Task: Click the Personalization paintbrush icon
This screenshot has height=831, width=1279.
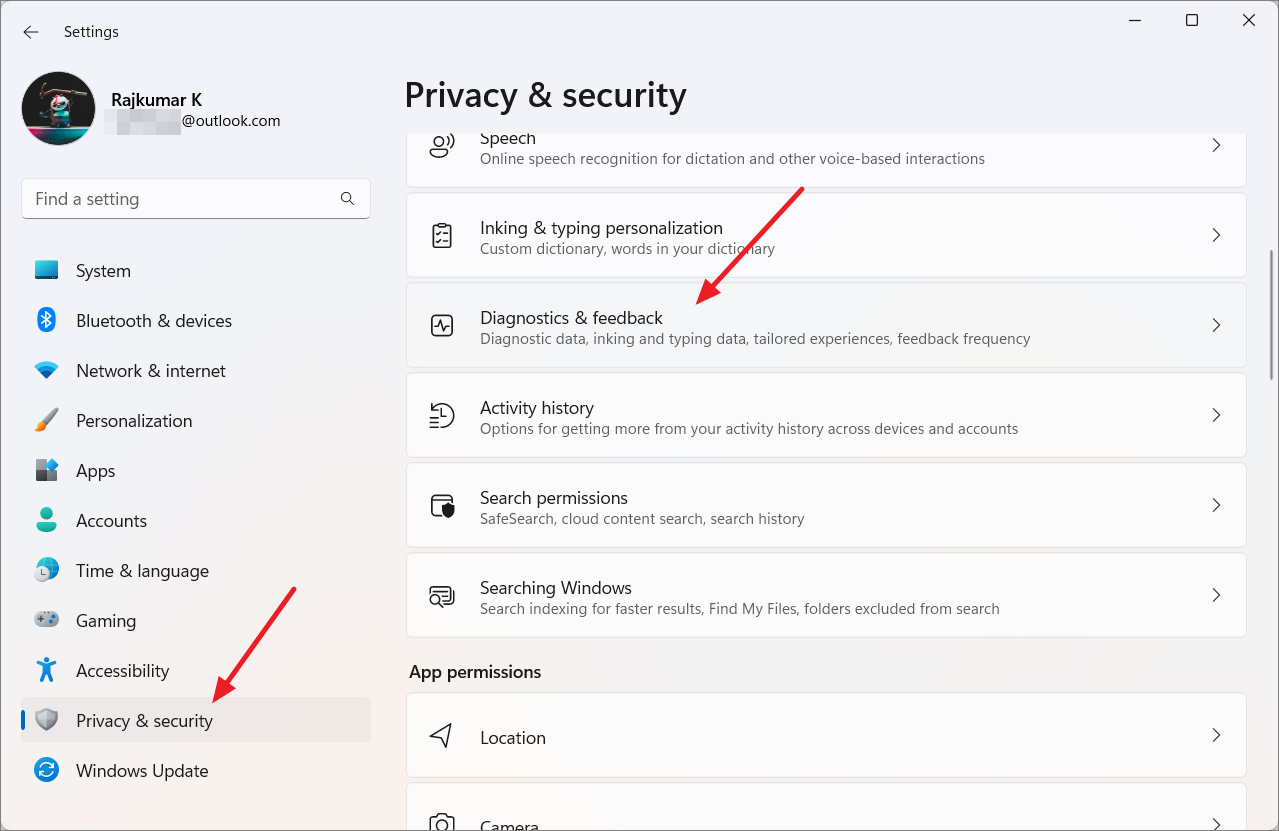Action: point(47,421)
